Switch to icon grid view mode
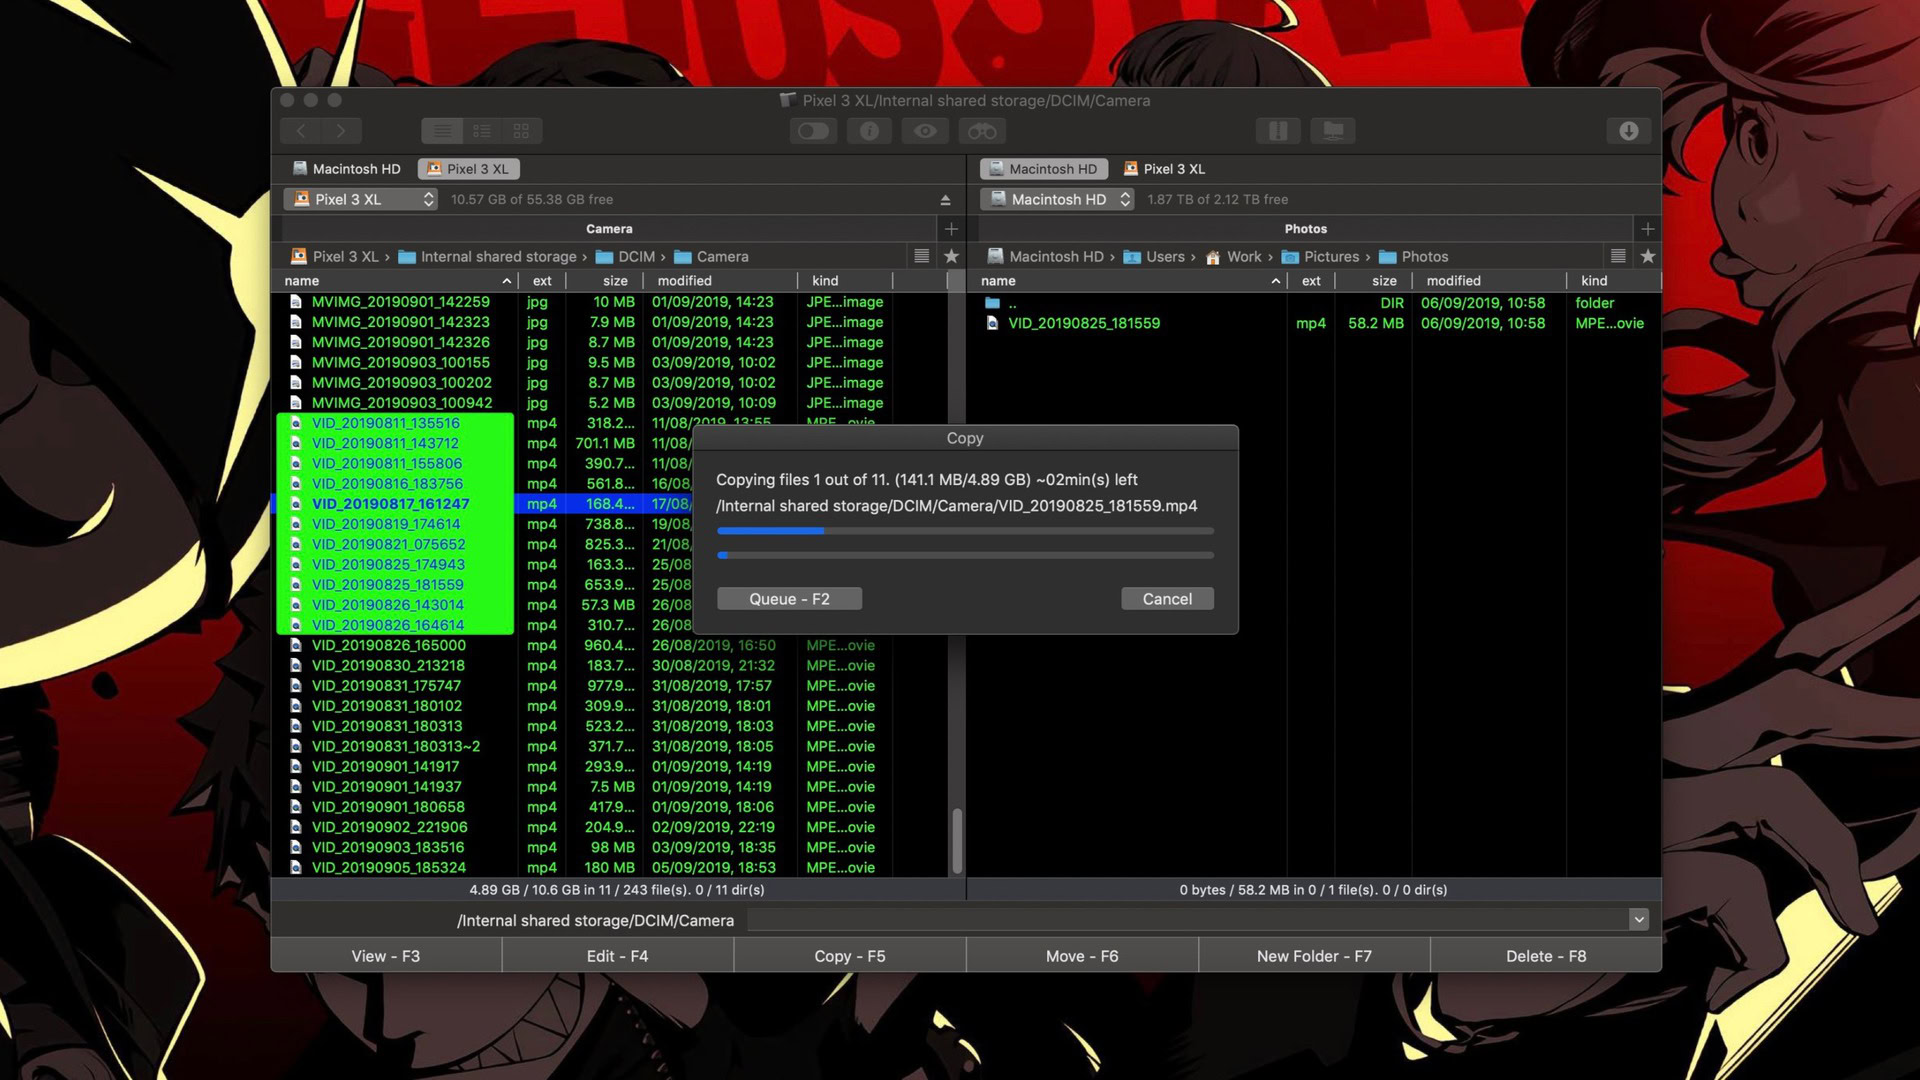This screenshot has height=1080, width=1920. 521,131
